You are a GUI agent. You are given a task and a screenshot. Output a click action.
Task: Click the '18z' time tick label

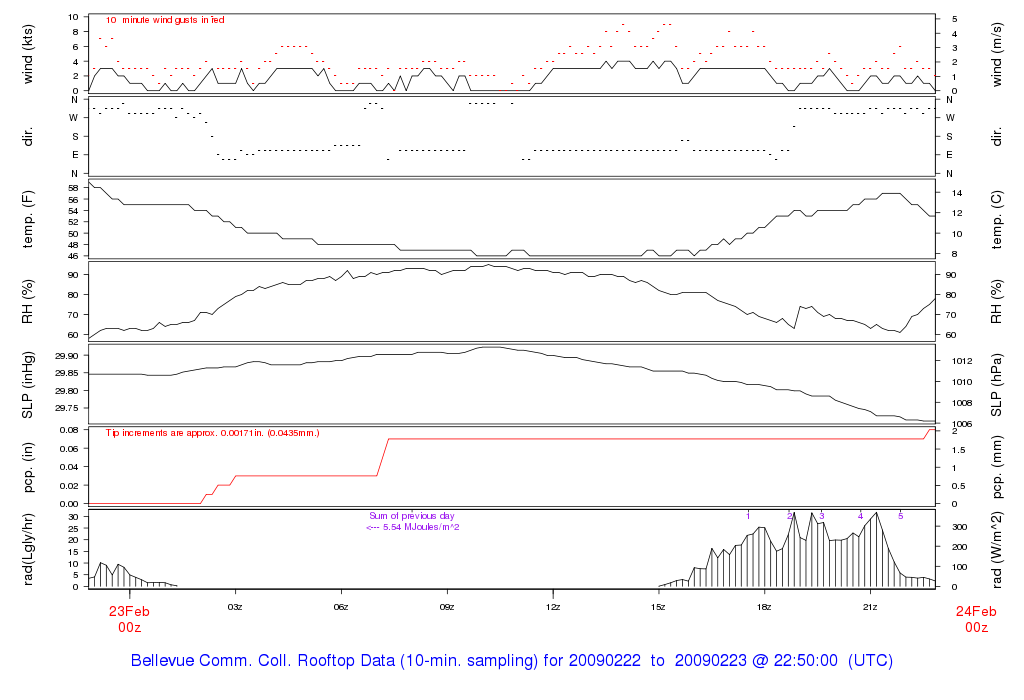point(764,607)
